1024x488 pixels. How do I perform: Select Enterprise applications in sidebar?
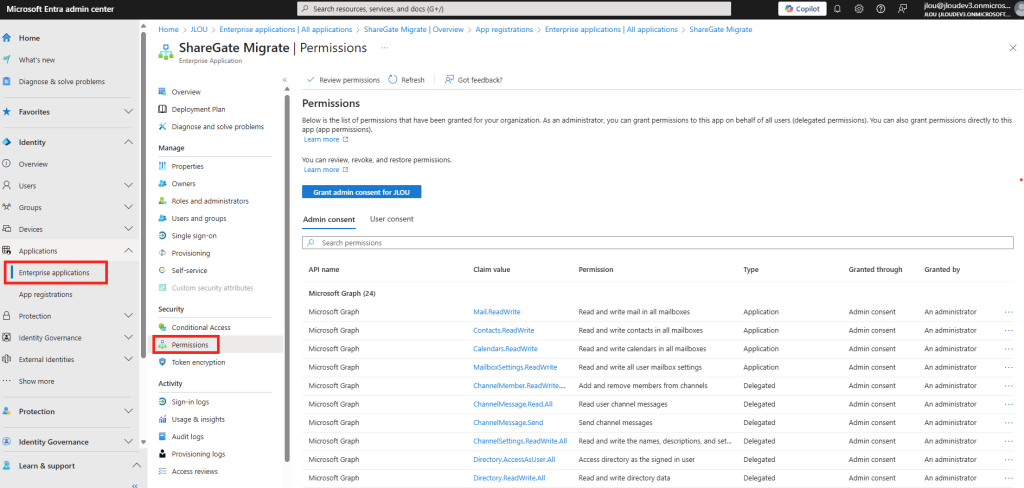coord(54,272)
